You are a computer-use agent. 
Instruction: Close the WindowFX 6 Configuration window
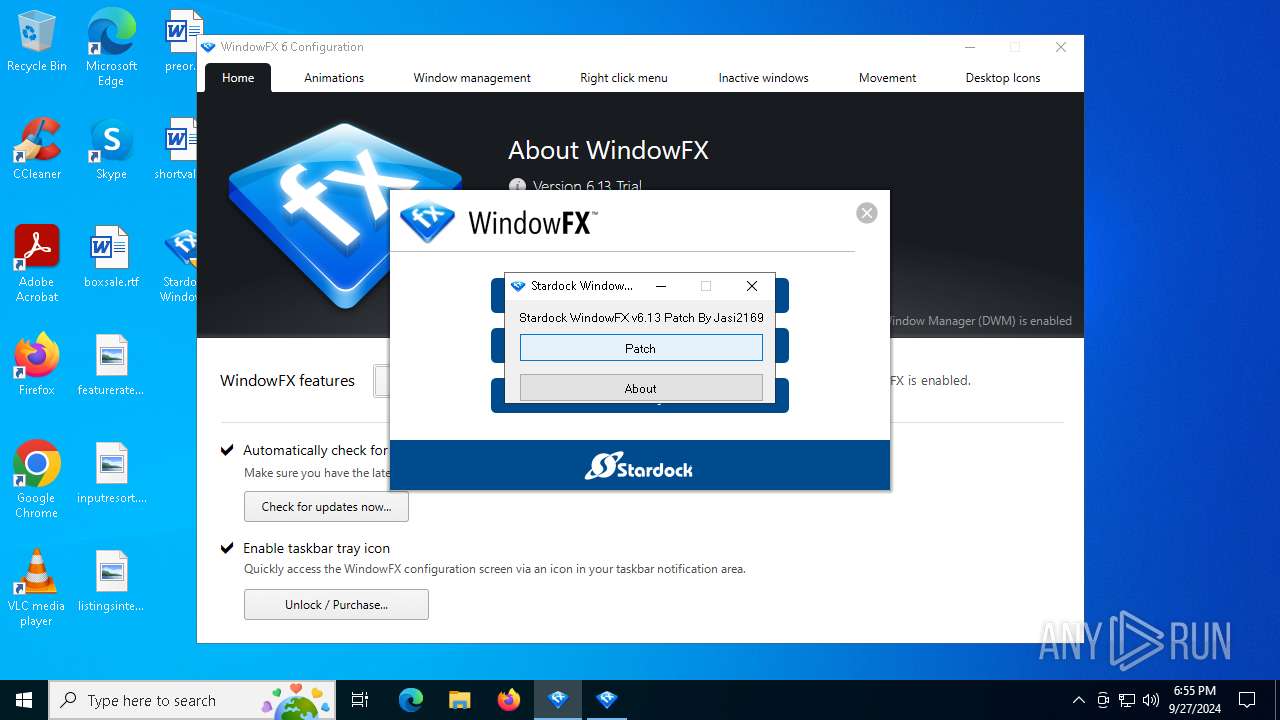pyautogui.click(x=1061, y=47)
